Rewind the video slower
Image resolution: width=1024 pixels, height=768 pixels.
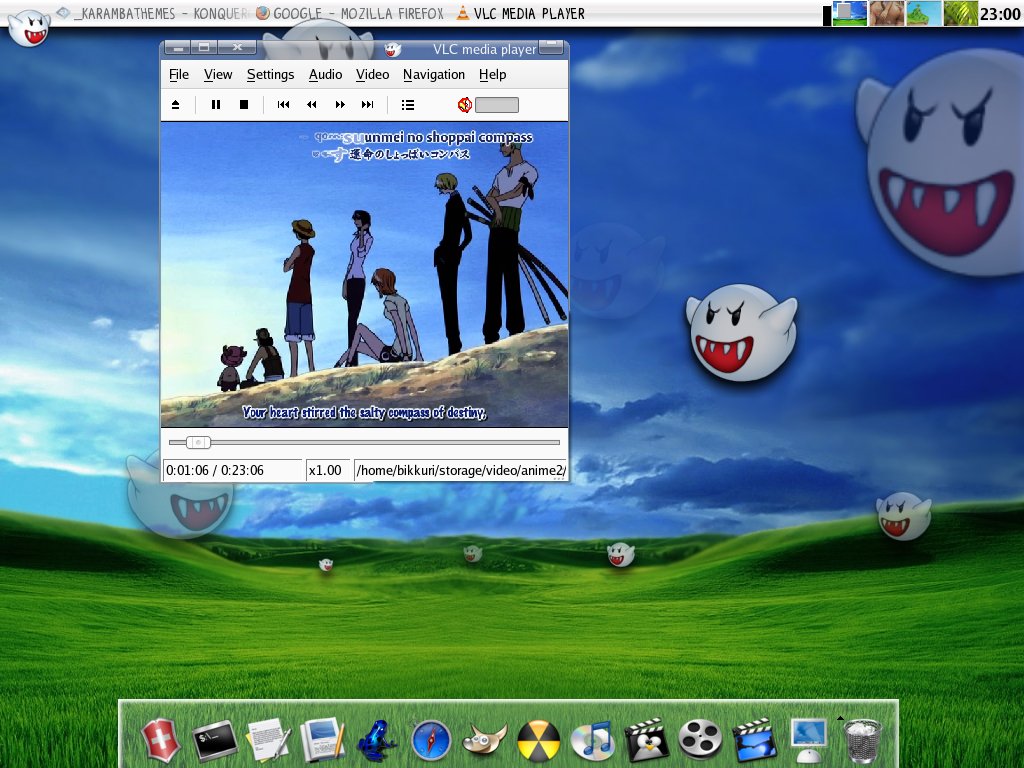pyautogui.click(x=312, y=104)
